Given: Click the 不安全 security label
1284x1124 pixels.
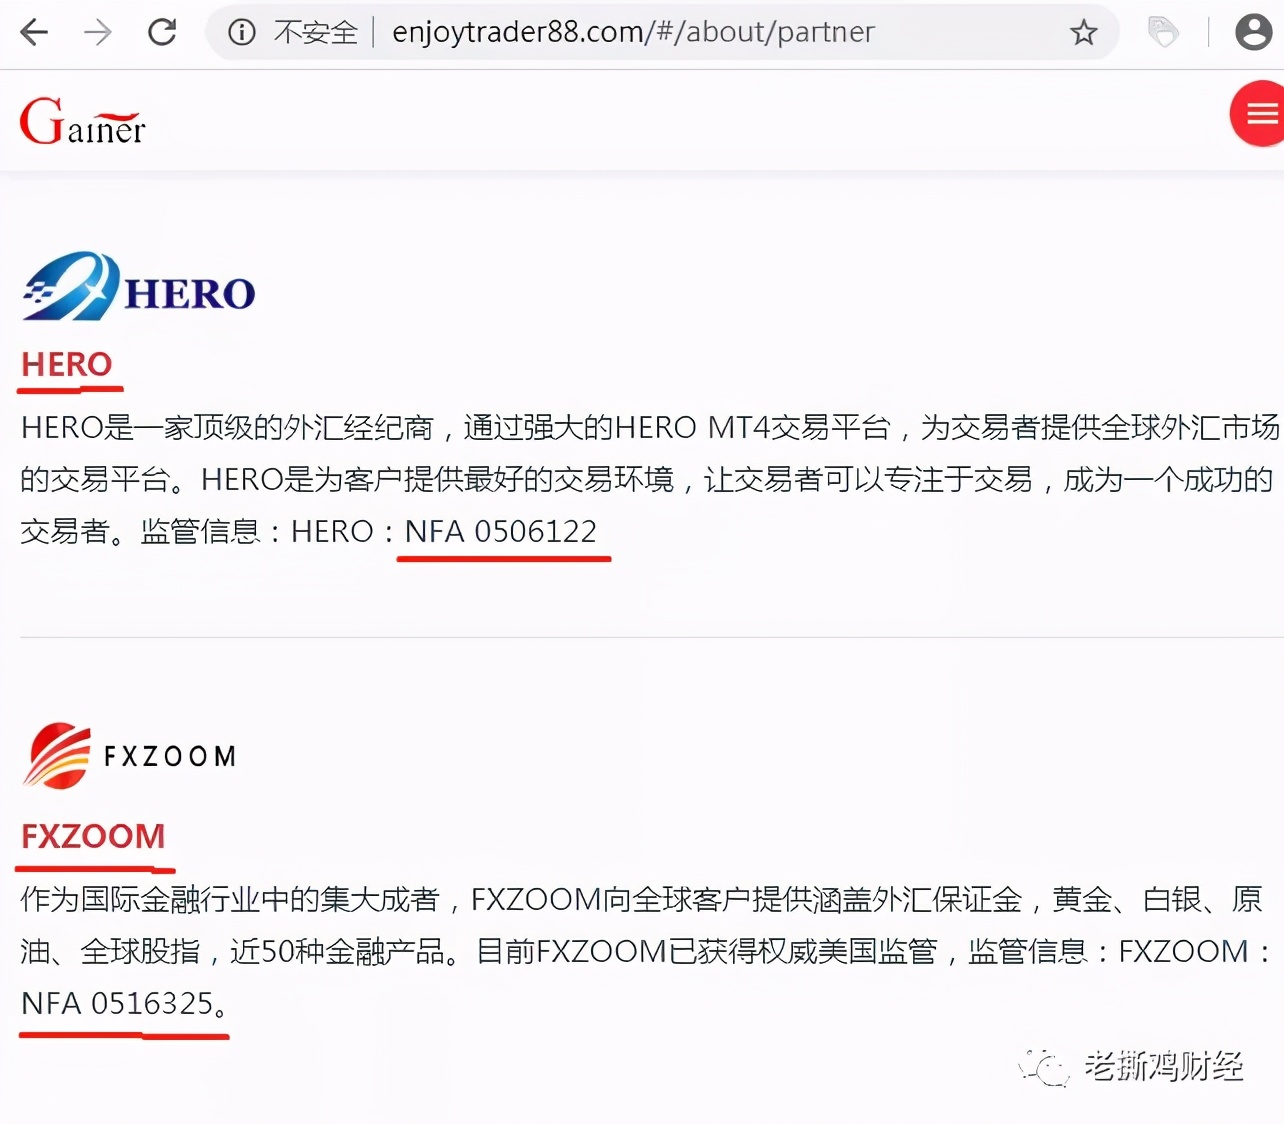Looking at the screenshot, I should click(x=316, y=32).
